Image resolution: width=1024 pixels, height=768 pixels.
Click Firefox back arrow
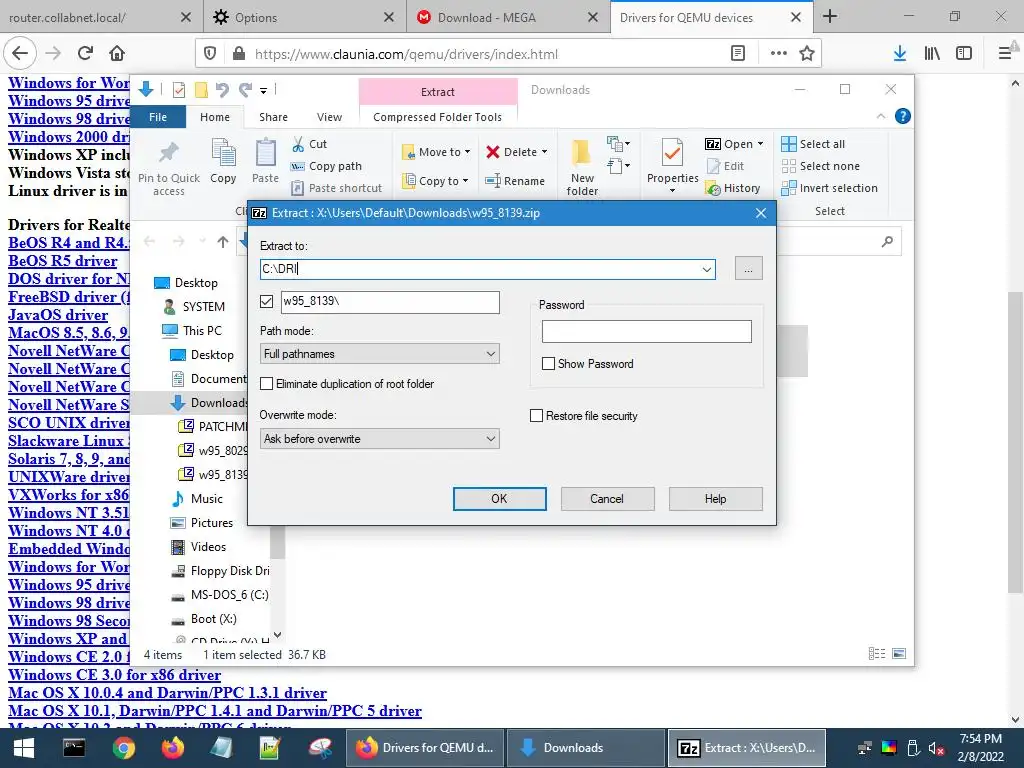pos(20,53)
